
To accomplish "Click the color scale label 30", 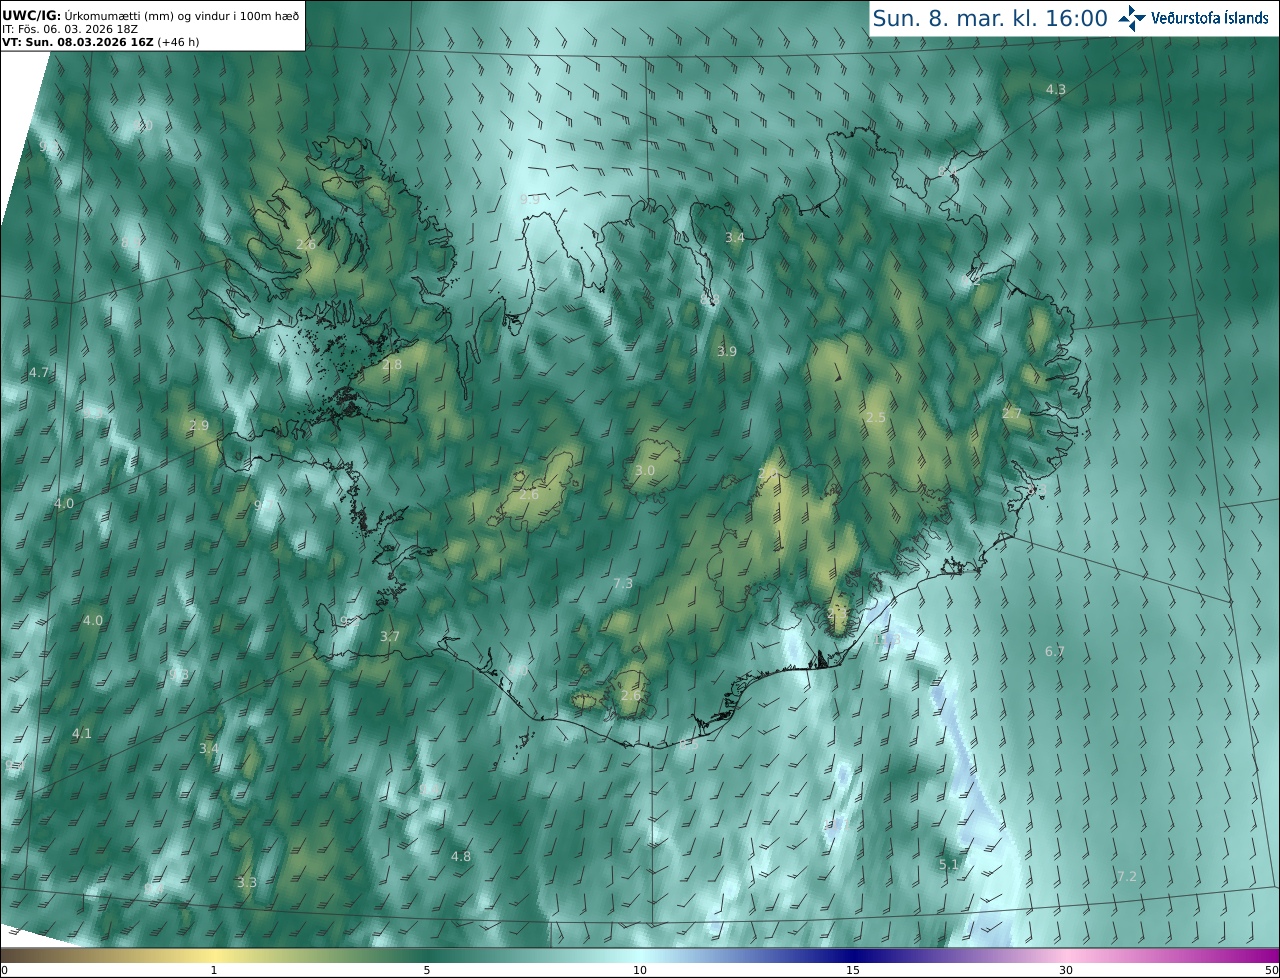I will point(1066,970).
